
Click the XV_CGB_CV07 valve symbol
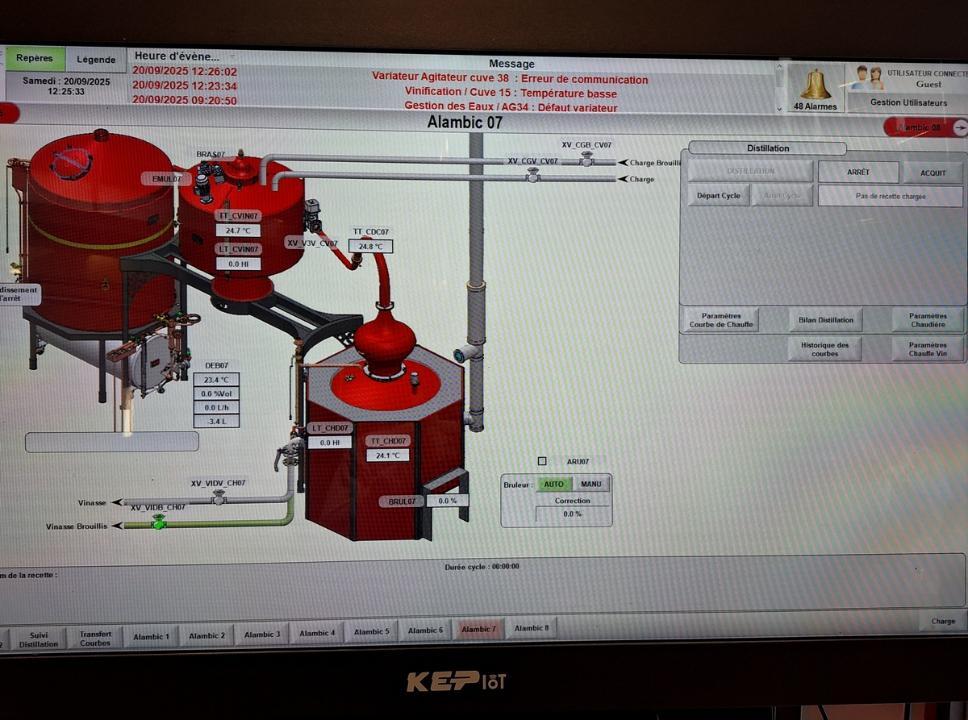click(586, 159)
